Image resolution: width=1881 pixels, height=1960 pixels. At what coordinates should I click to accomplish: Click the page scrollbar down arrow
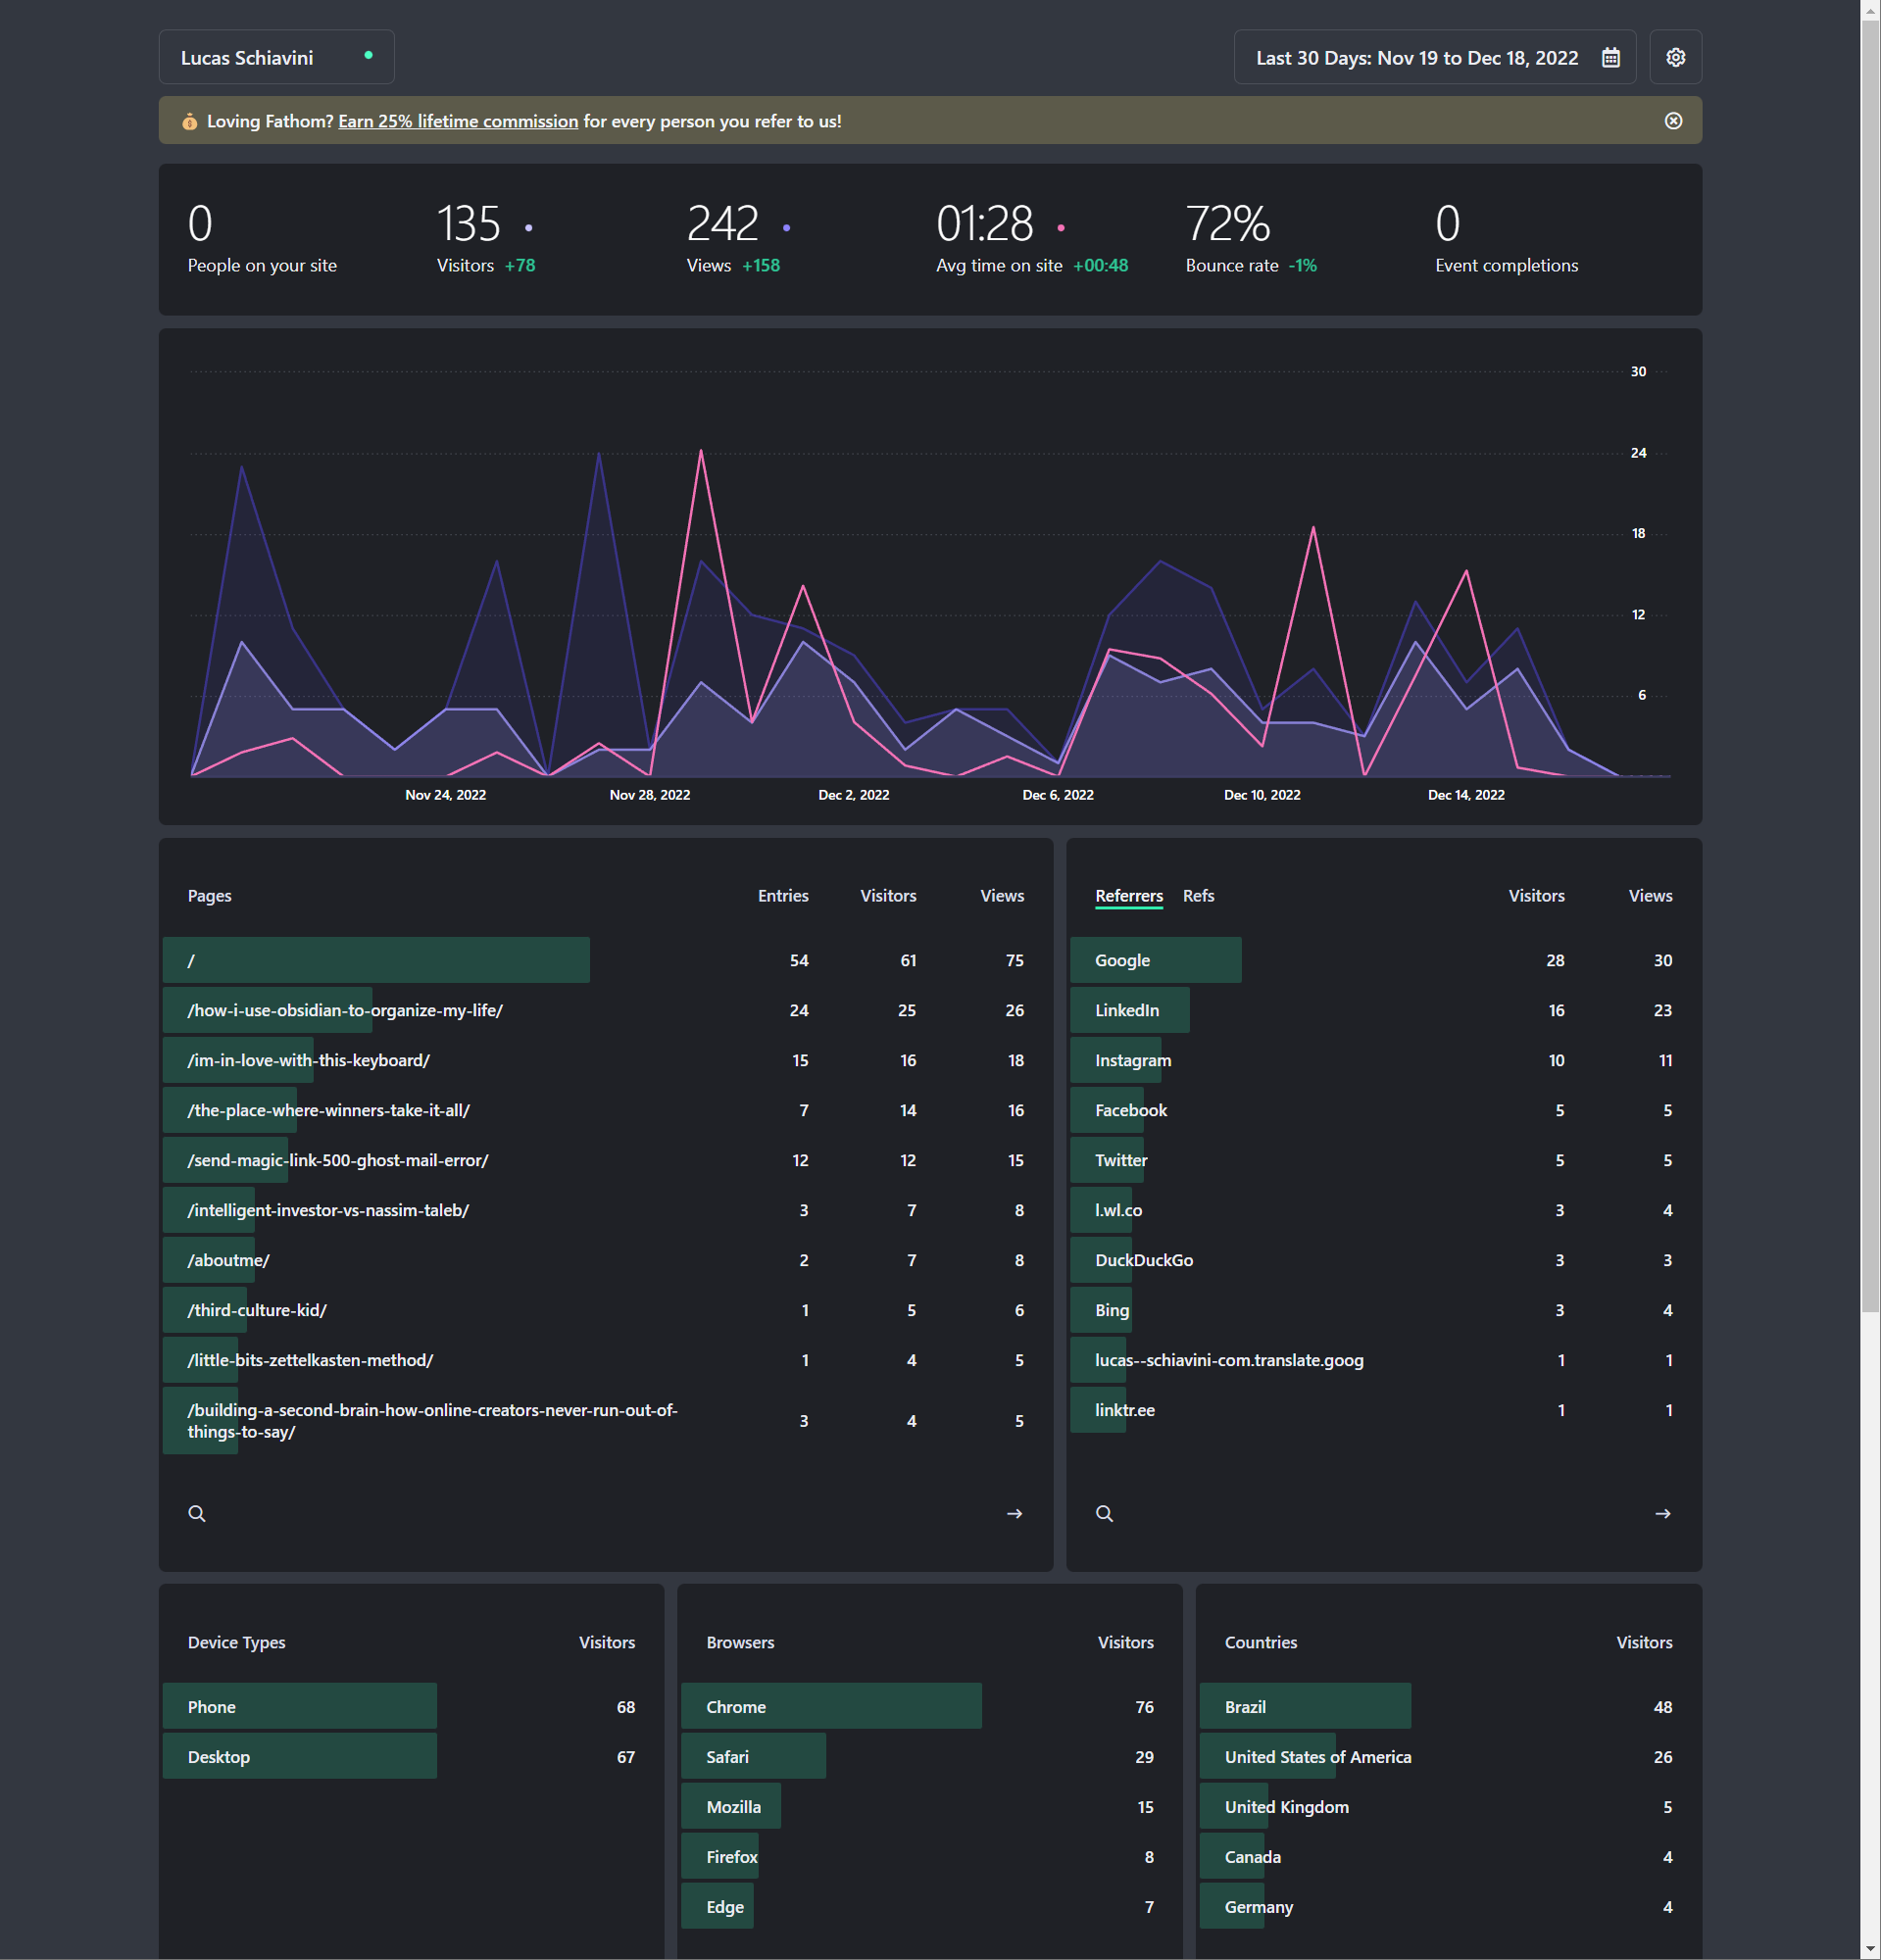click(1870, 1949)
